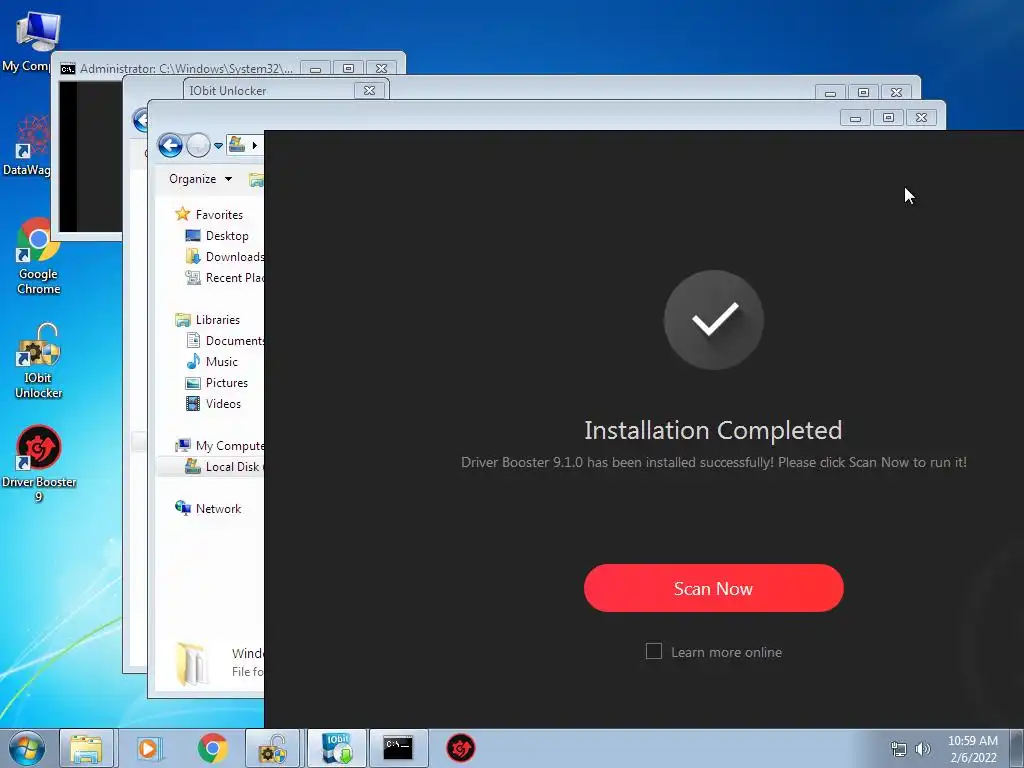The height and width of the screenshot is (768, 1024).
Task: Close the IObit Unlocker window
Action: pyautogui.click(x=369, y=90)
